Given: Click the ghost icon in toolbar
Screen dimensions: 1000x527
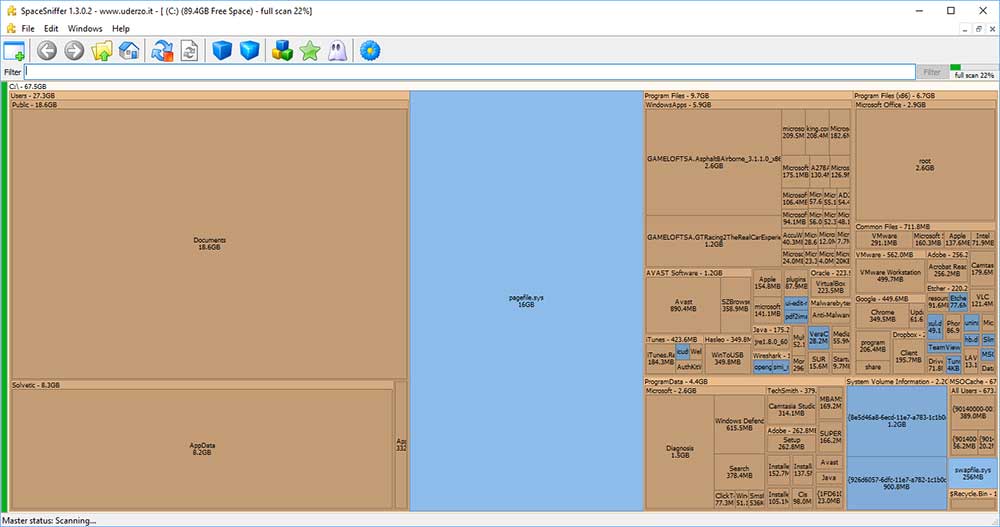Looking at the screenshot, I should (337, 50).
